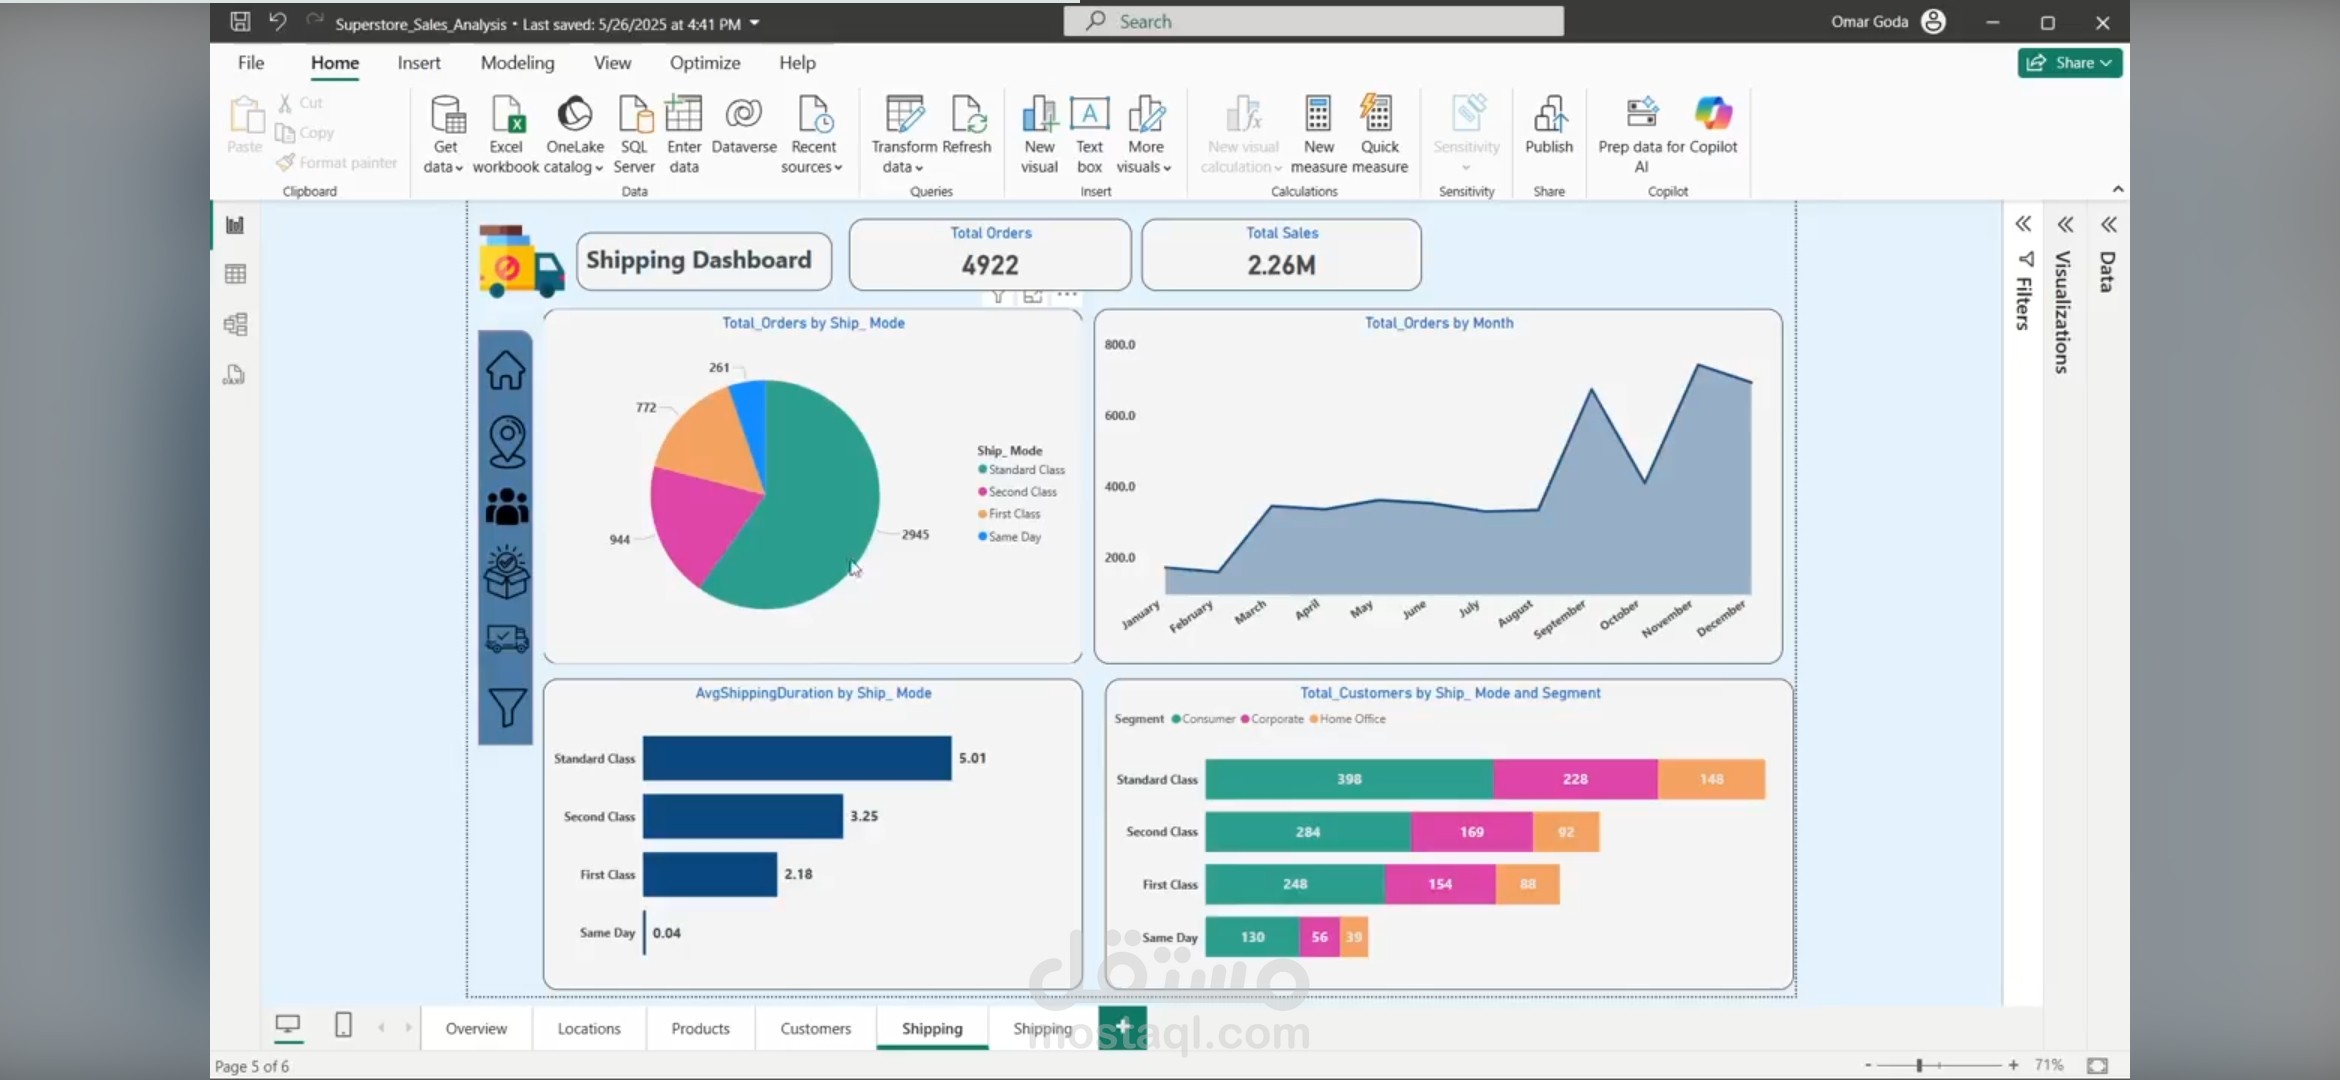Switch to Model view in left rail
This screenshot has height=1080, width=2340.
[235, 324]
